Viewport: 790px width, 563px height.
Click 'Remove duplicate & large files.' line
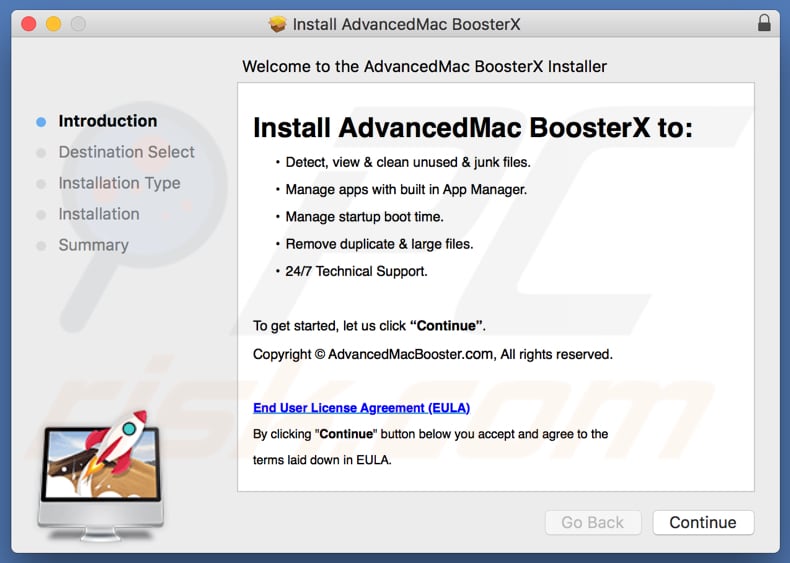coord(379,244)
